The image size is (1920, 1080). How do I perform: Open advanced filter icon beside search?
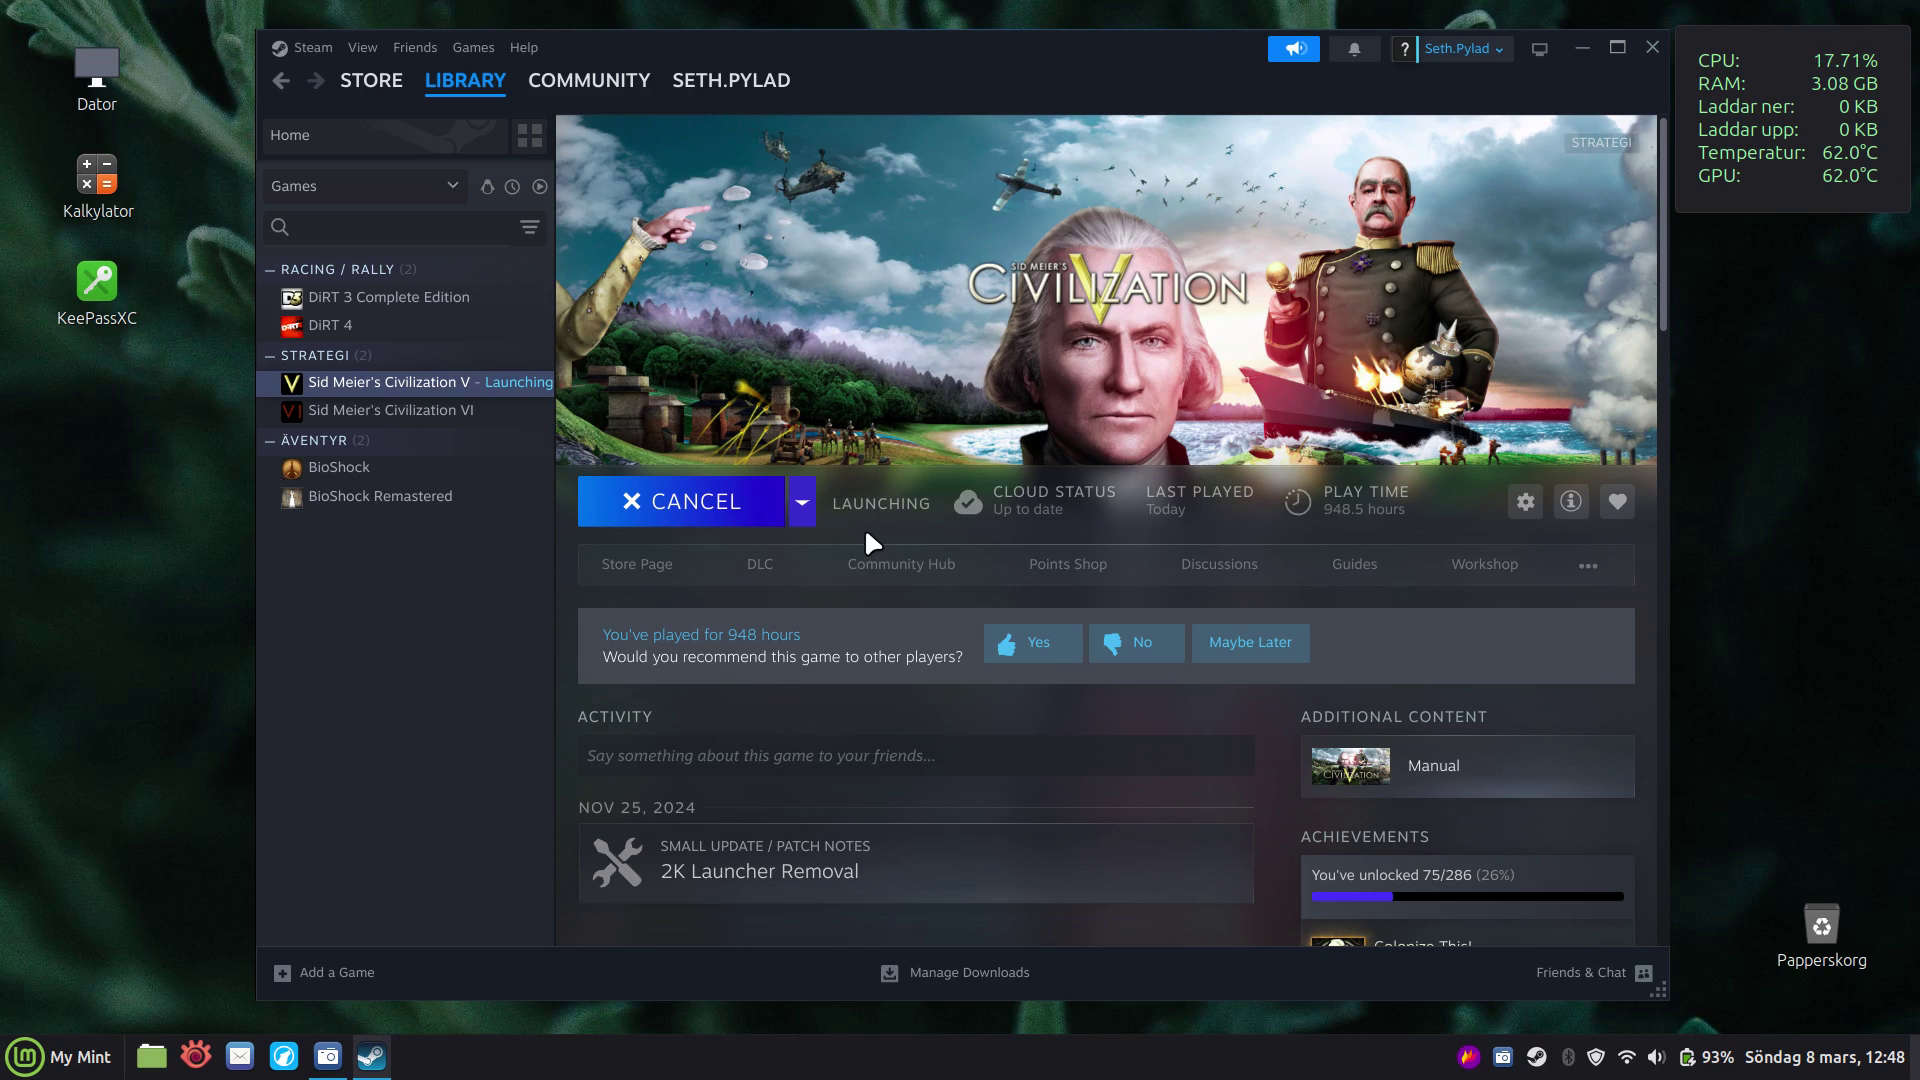click(x=530, y=227)
